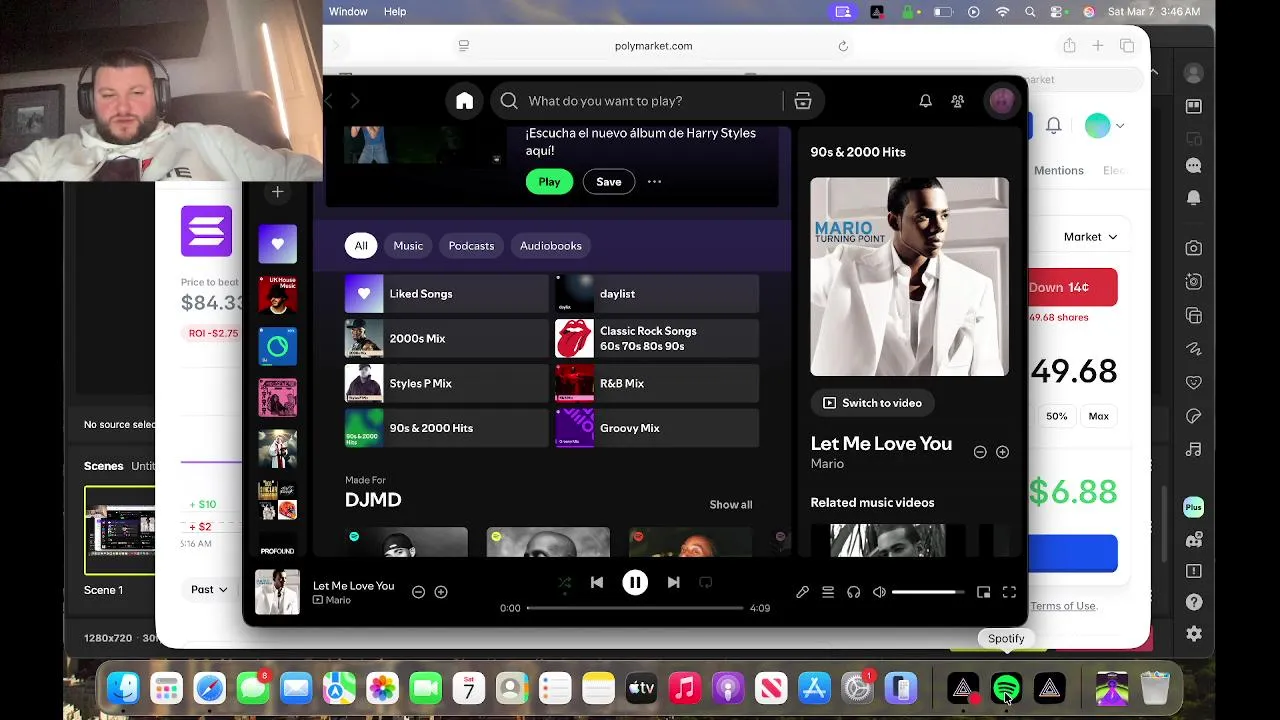
Task: Open Spotify Friend Activity icon
Action: click(957, 101)
